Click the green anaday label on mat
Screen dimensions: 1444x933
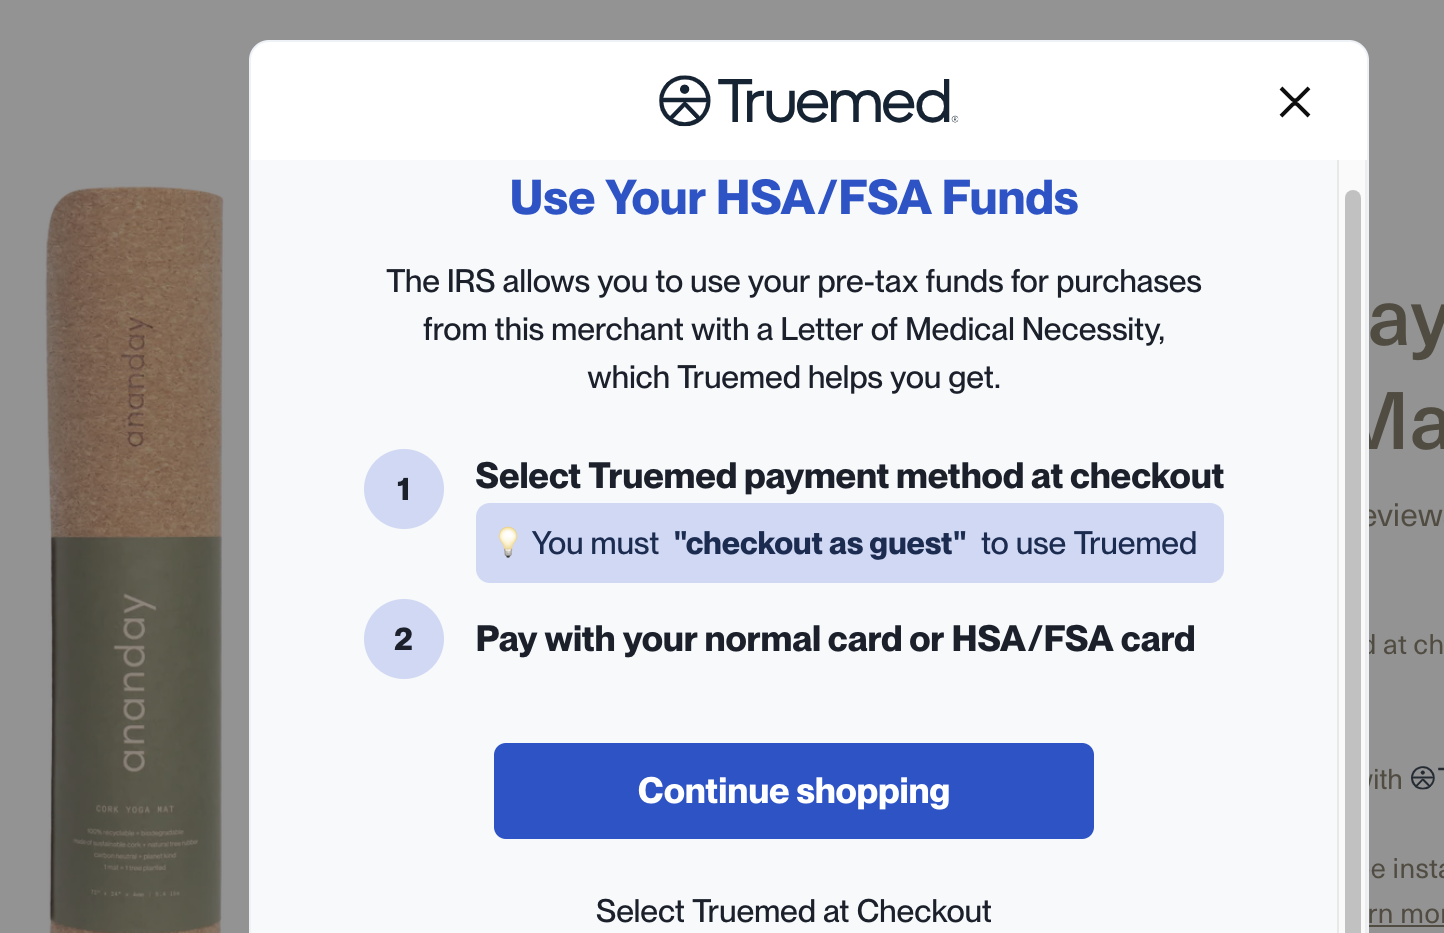coord(136,735)
